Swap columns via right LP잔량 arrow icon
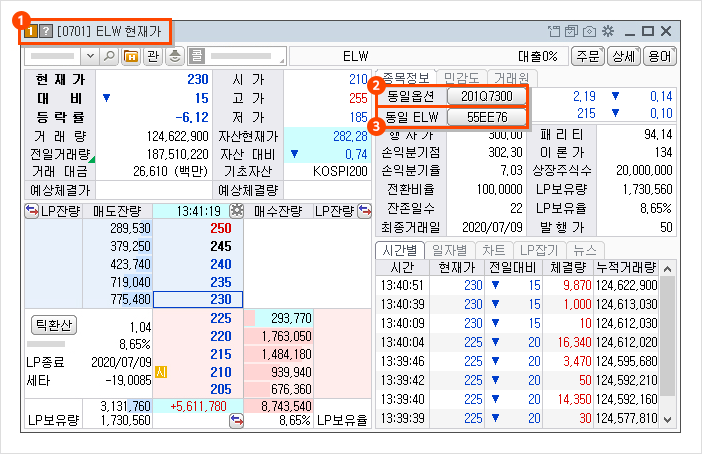Viewport: 702px width, 454px height. [365, 210]
